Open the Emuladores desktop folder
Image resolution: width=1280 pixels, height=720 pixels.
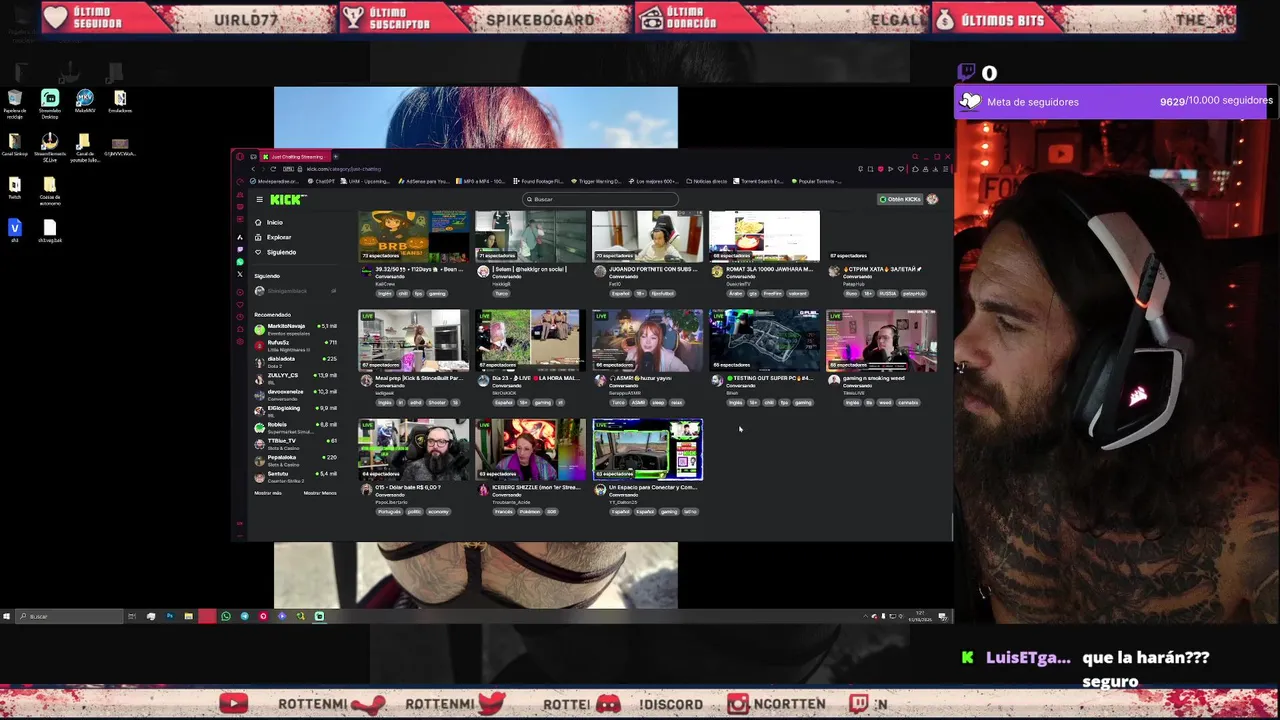120,101
